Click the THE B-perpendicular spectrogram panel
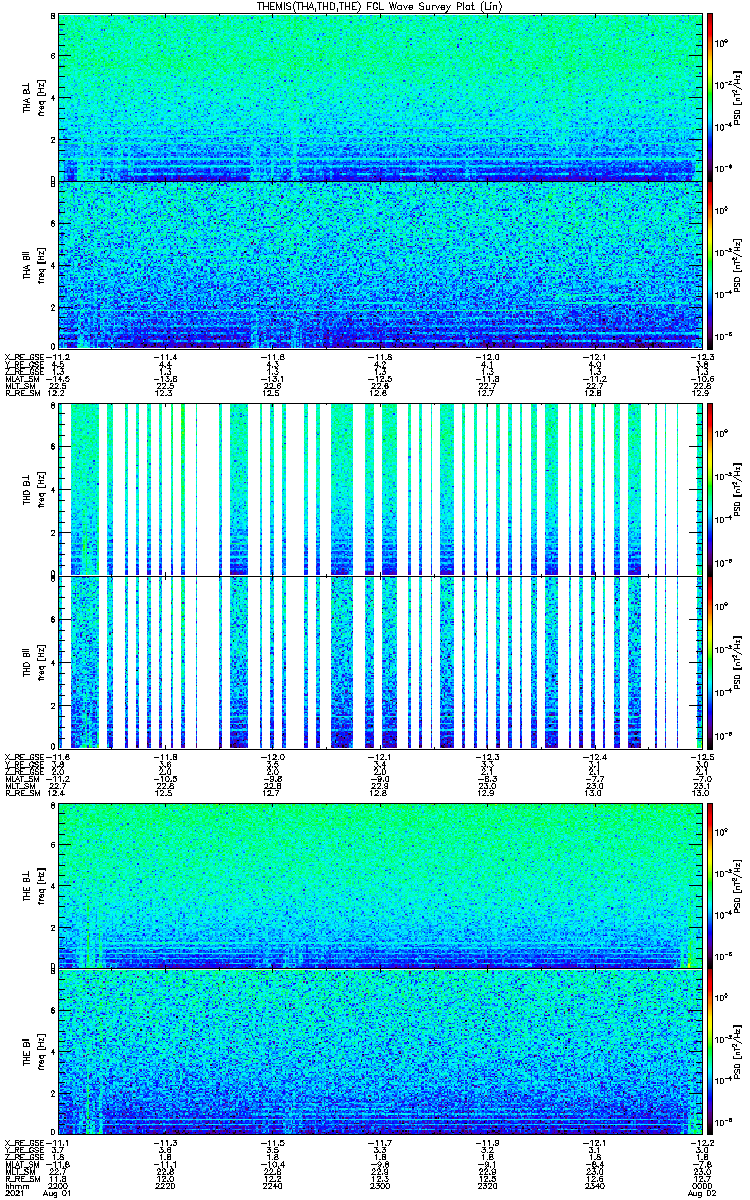The width and height of the screenshot is (750, 1200). click(380, 886)
